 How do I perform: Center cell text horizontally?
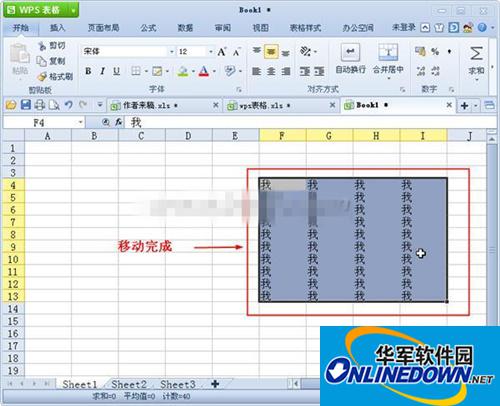click(271, 71)
